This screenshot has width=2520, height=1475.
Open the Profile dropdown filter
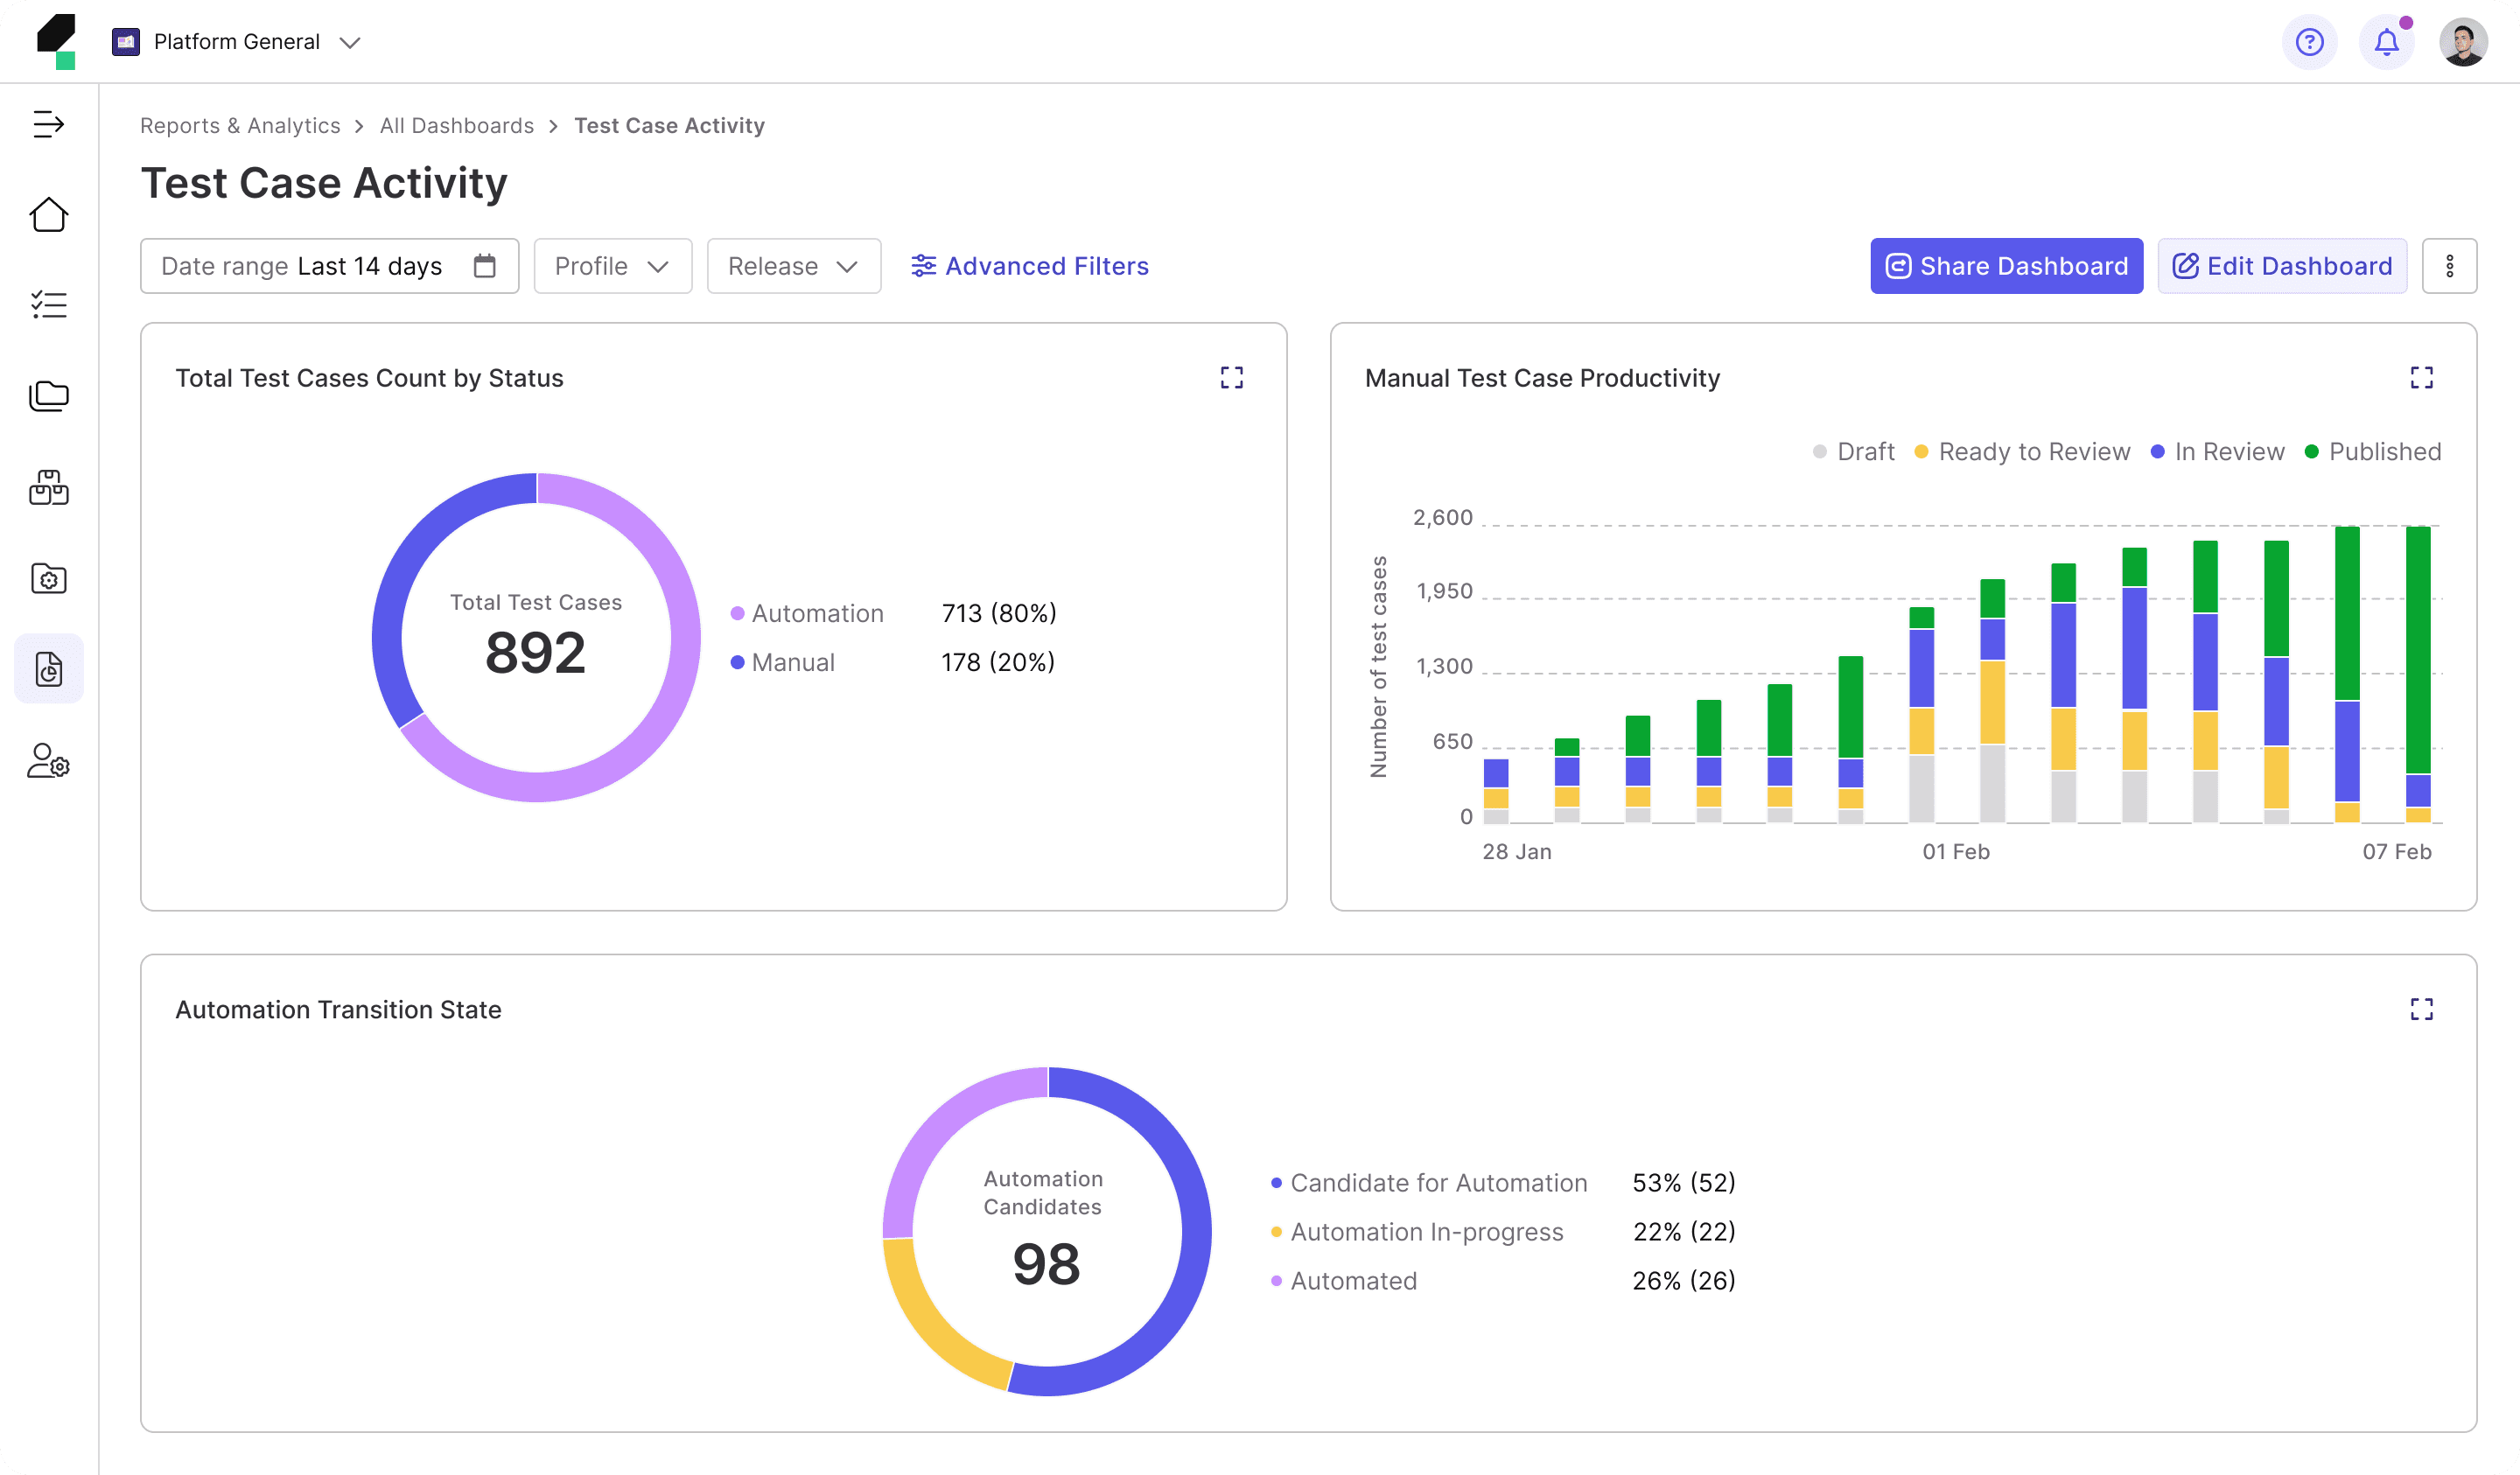(612, 266)
